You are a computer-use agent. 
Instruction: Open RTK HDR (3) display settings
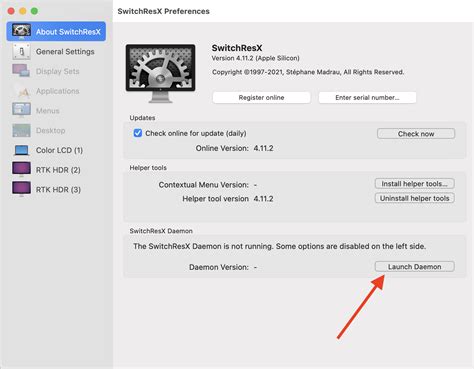56,189
